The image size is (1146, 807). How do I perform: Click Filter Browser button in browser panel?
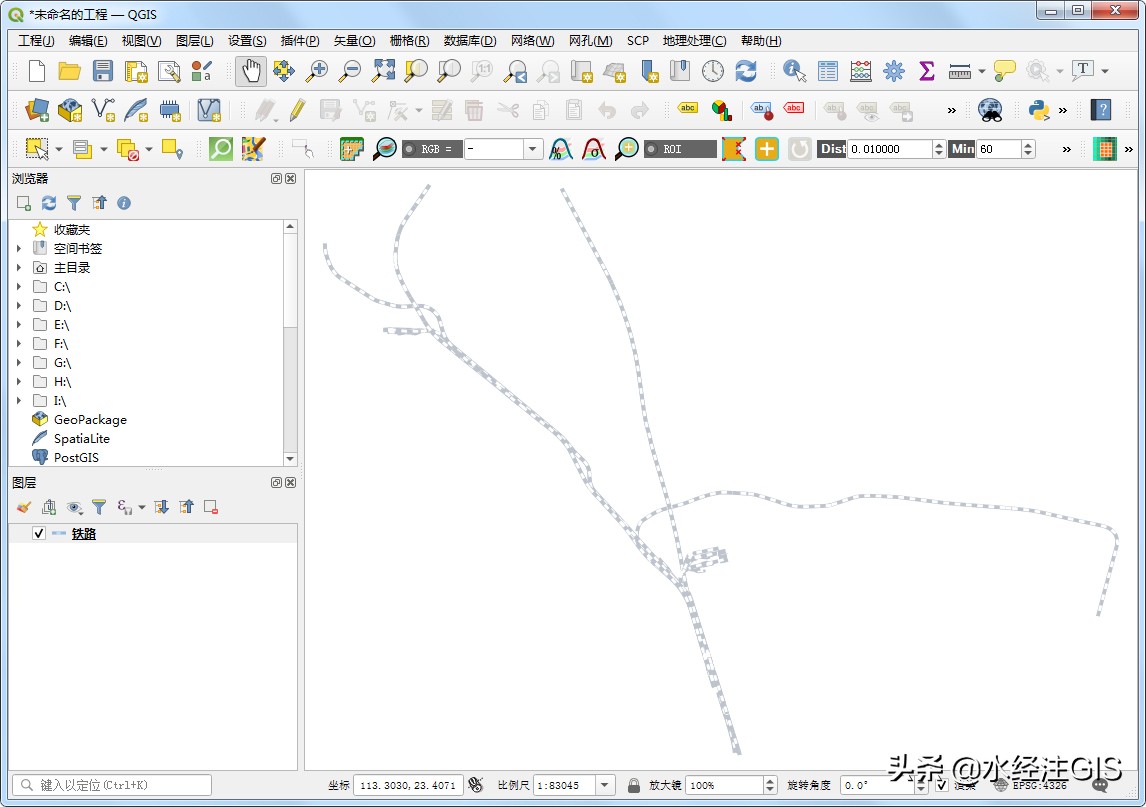[72, 203]
